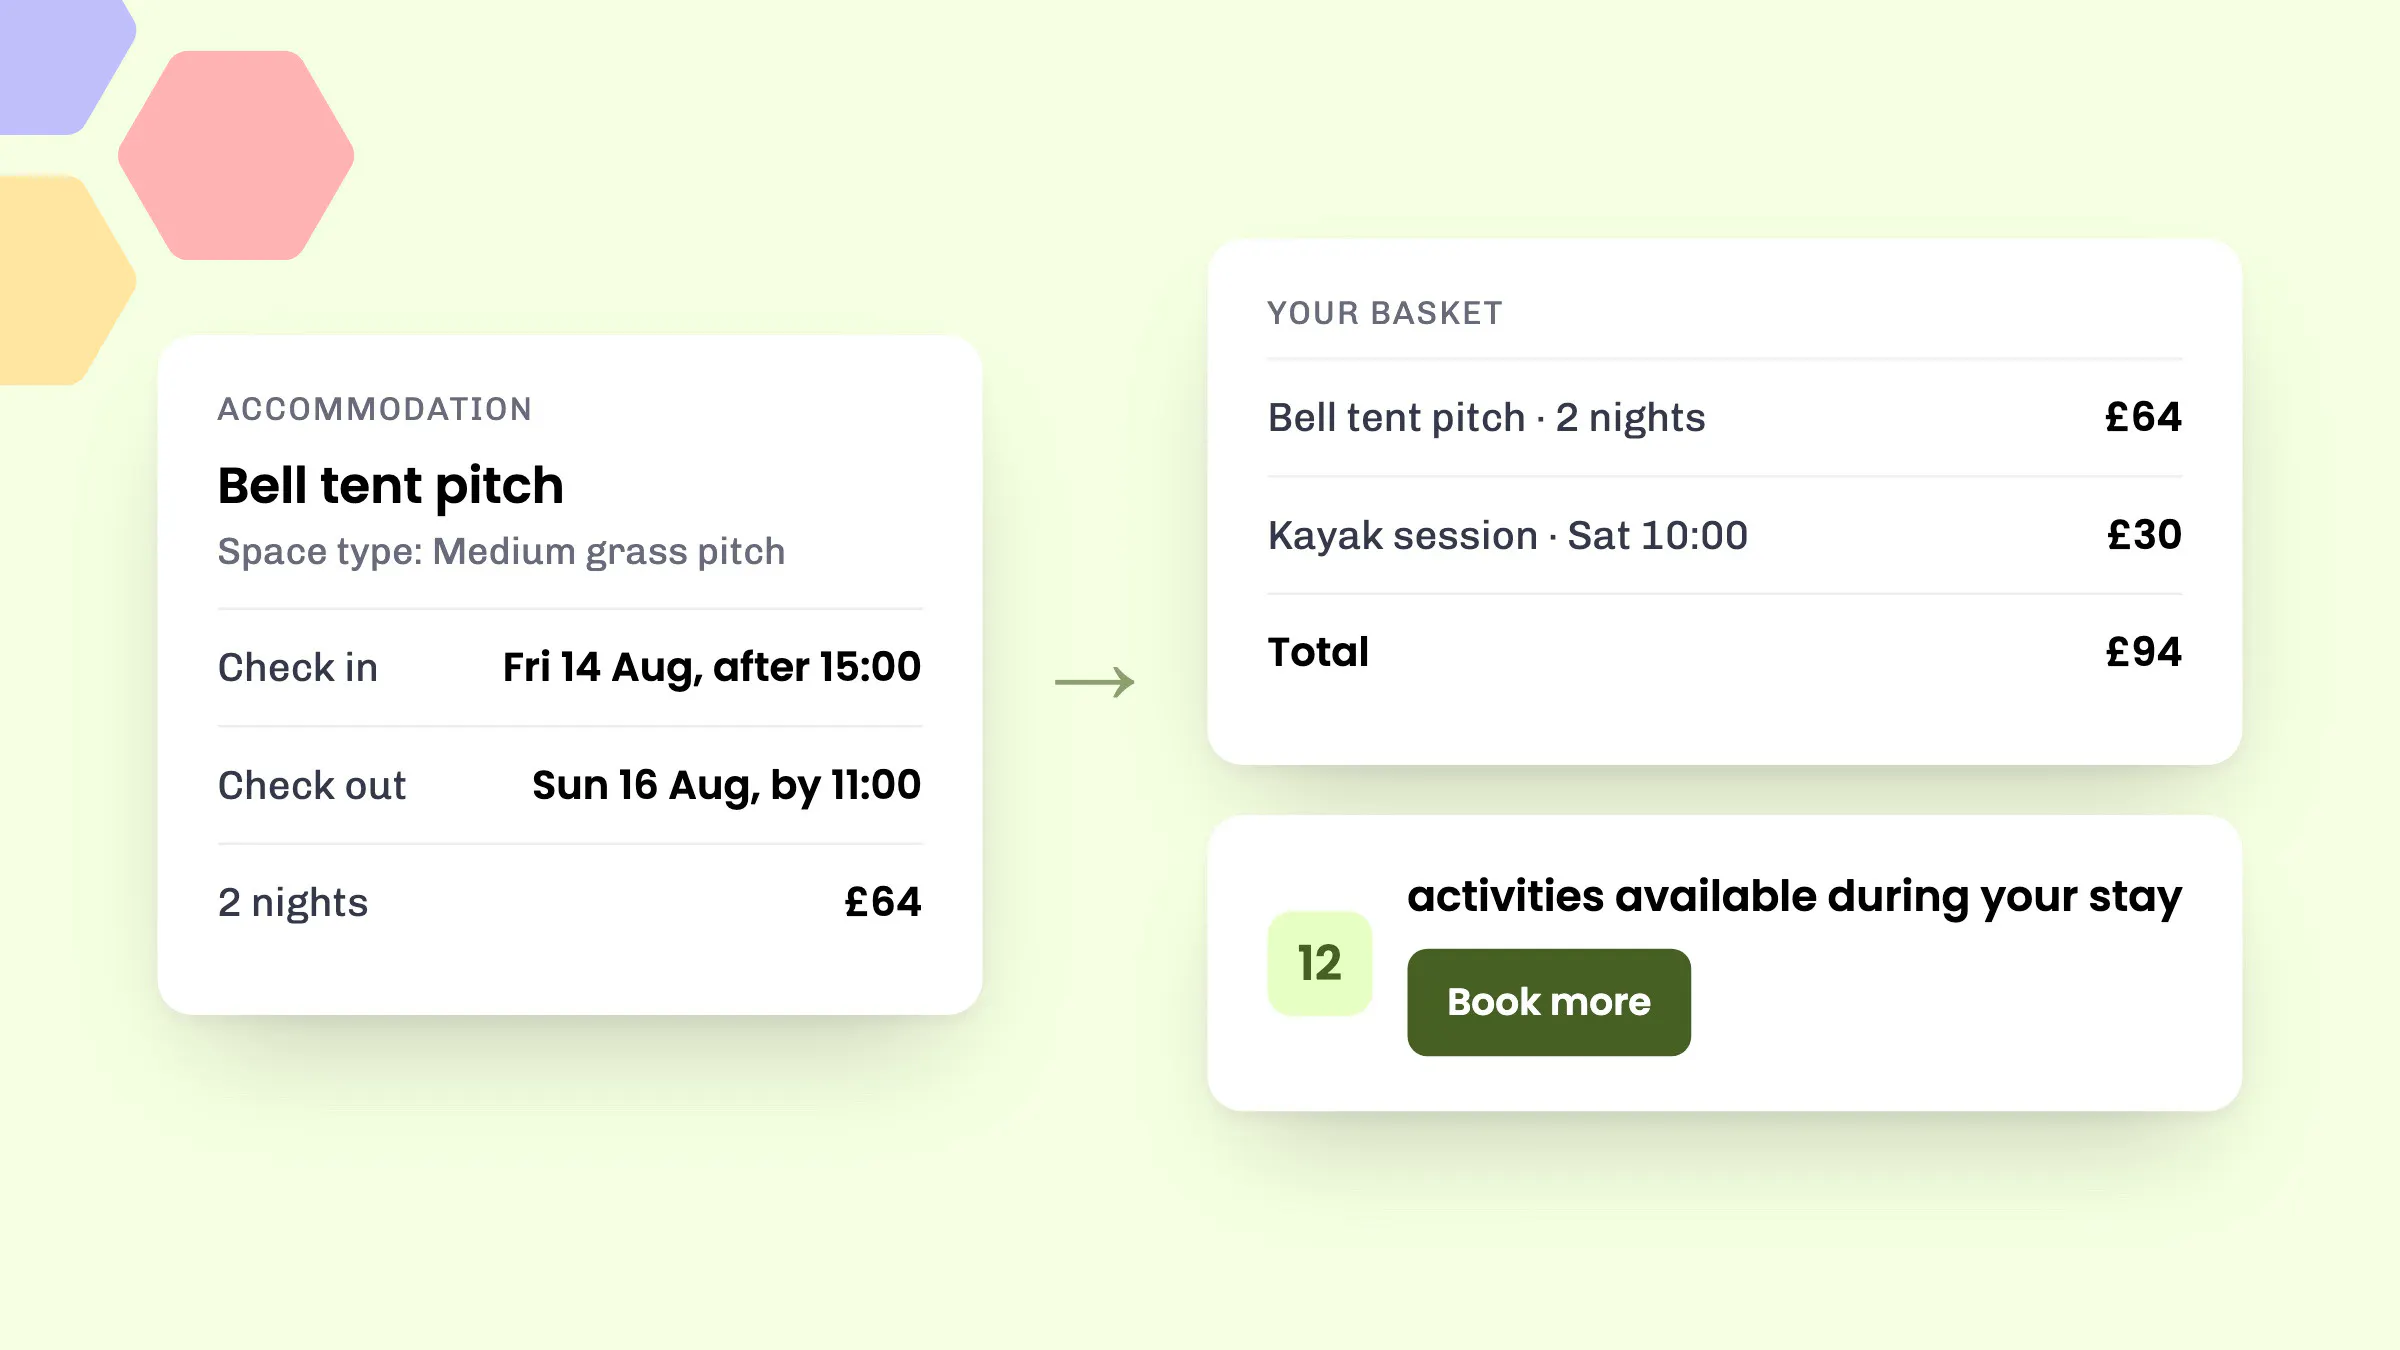Click the £30 kayak session price
The width and height of the screenshot is (2400, 1350).
(x=2144, y=535)
